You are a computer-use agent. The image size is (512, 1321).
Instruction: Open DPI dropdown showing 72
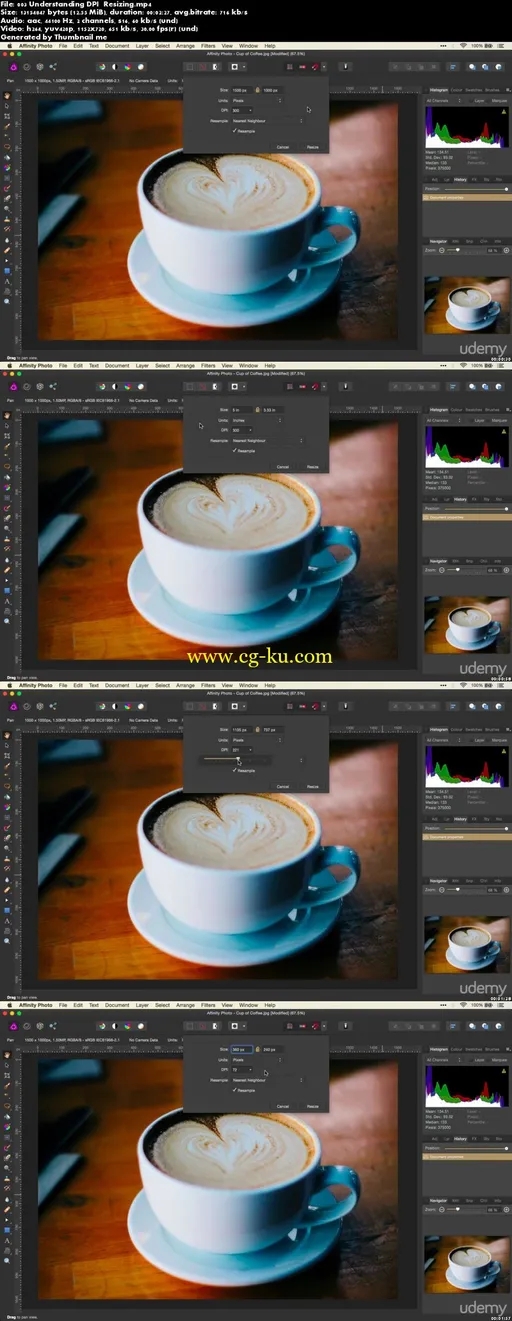[x=242, y=1070]
